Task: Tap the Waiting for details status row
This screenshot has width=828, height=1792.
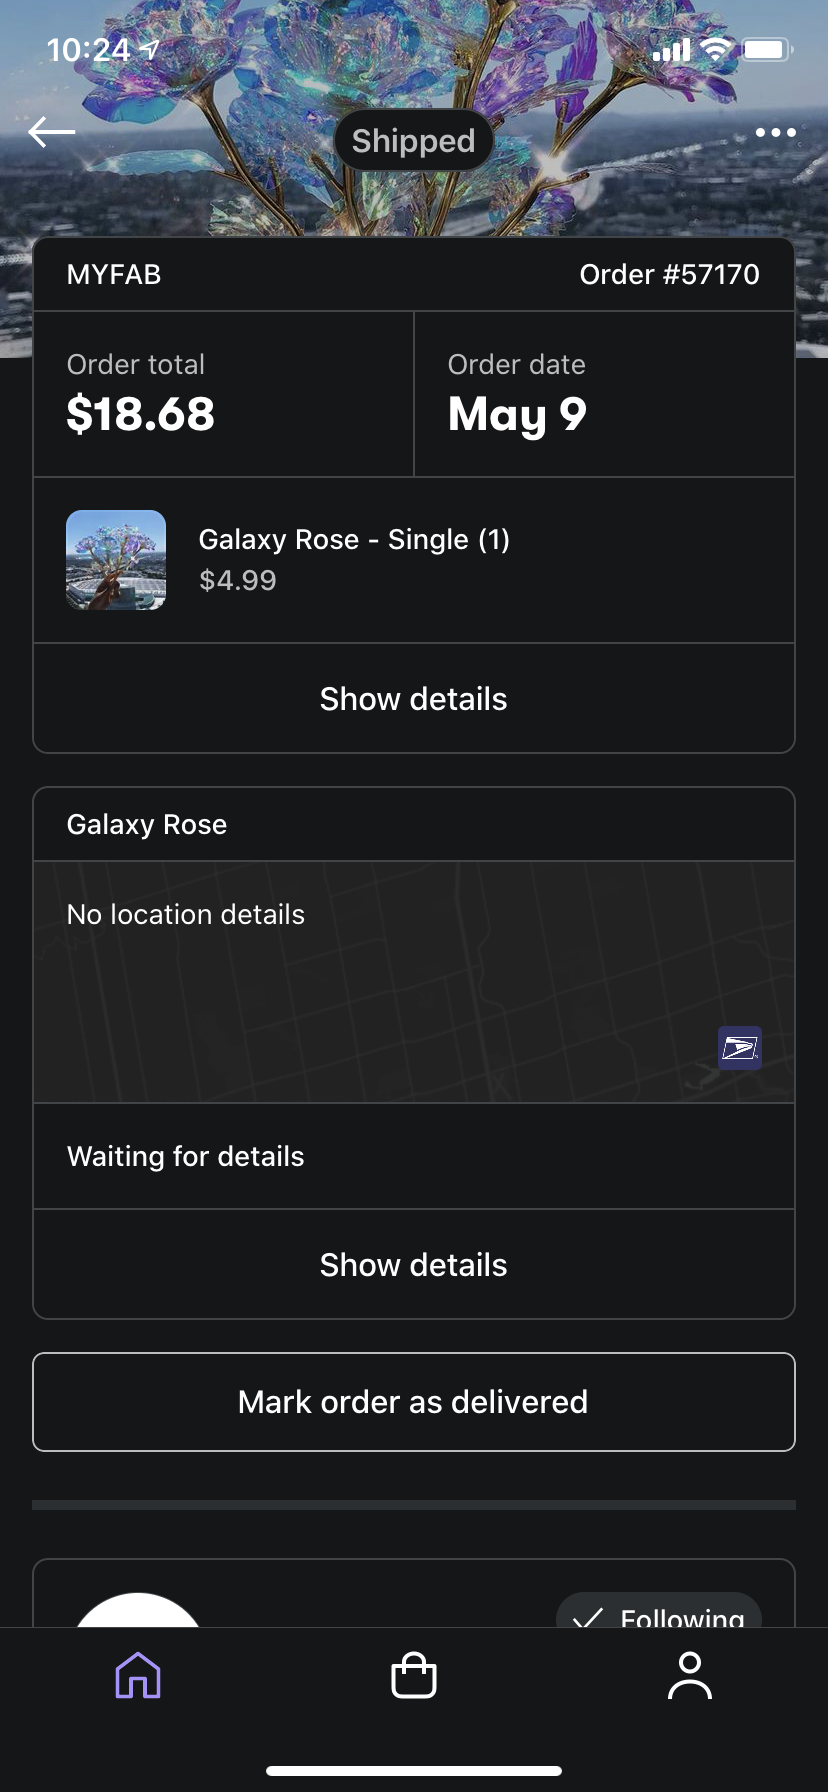Action: (x=414, y=1156)
